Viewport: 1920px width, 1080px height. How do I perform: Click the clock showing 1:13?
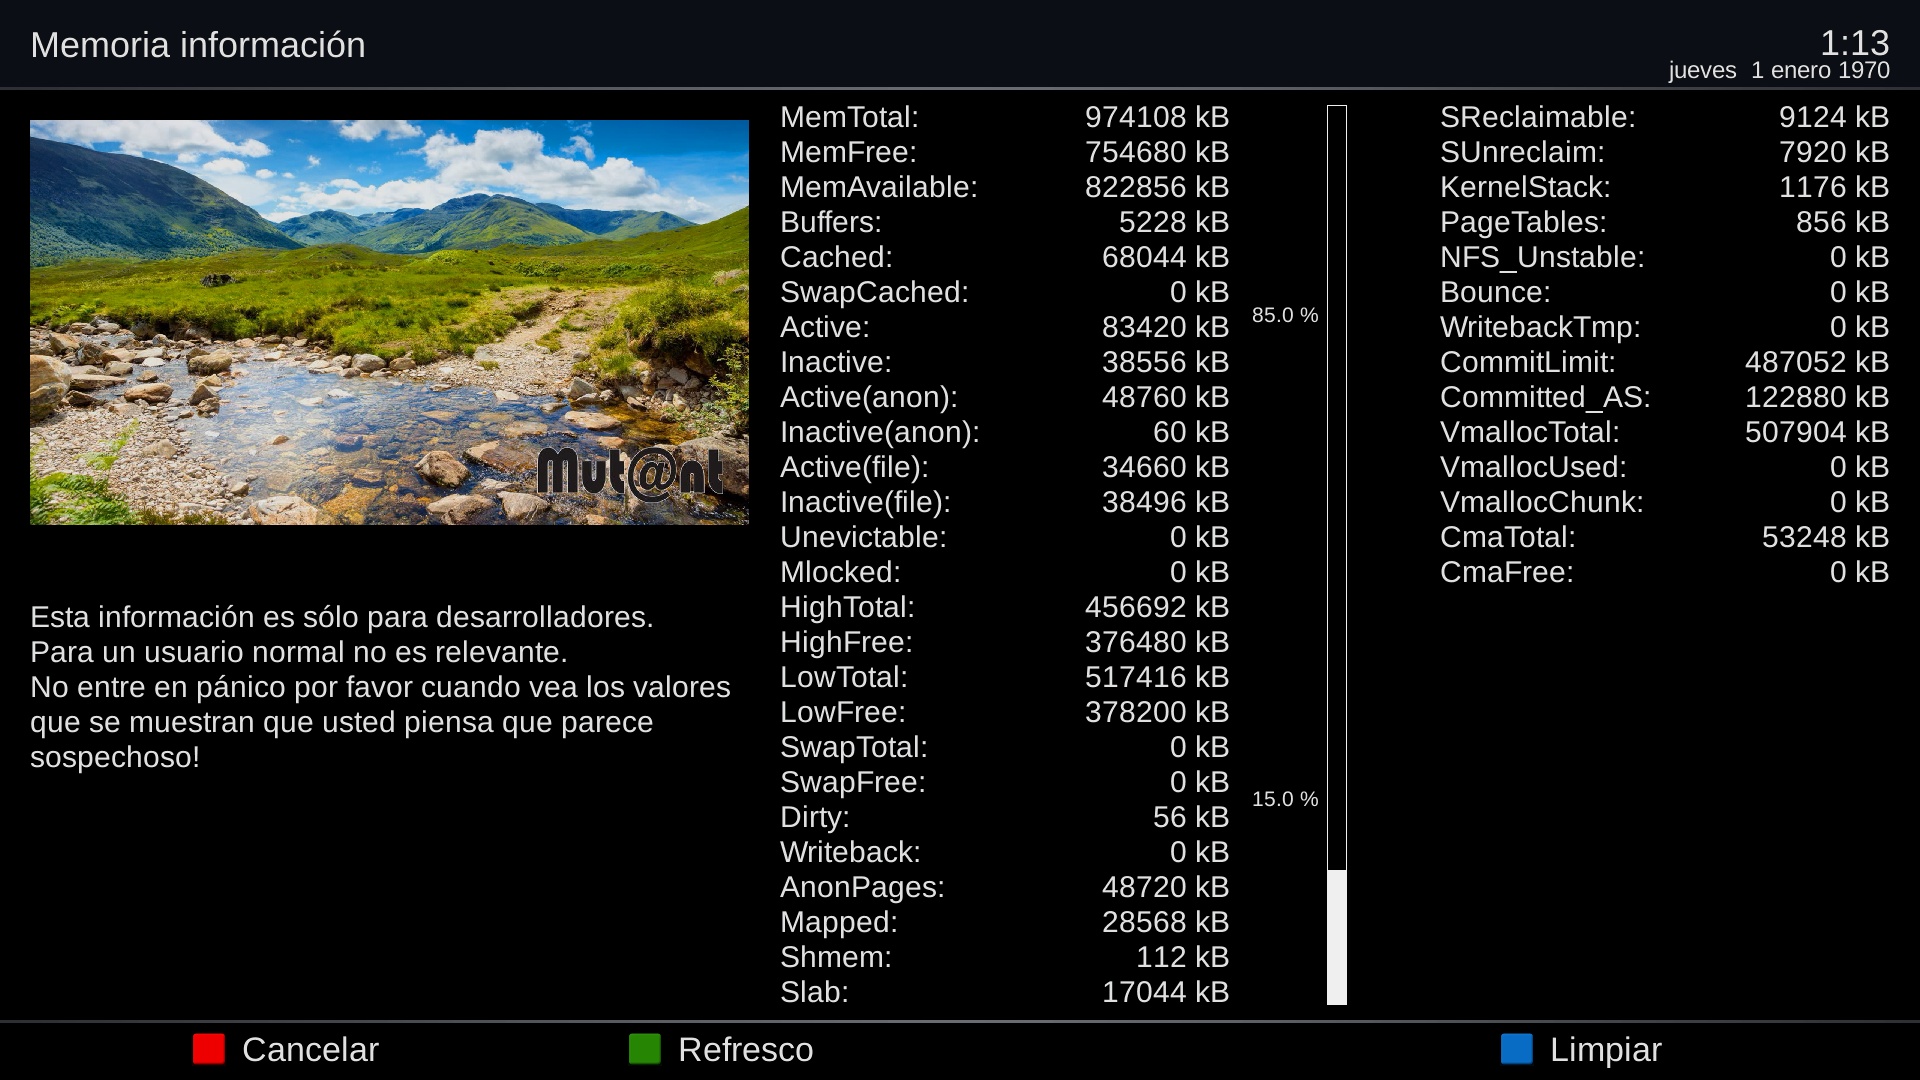point(1854,42)
